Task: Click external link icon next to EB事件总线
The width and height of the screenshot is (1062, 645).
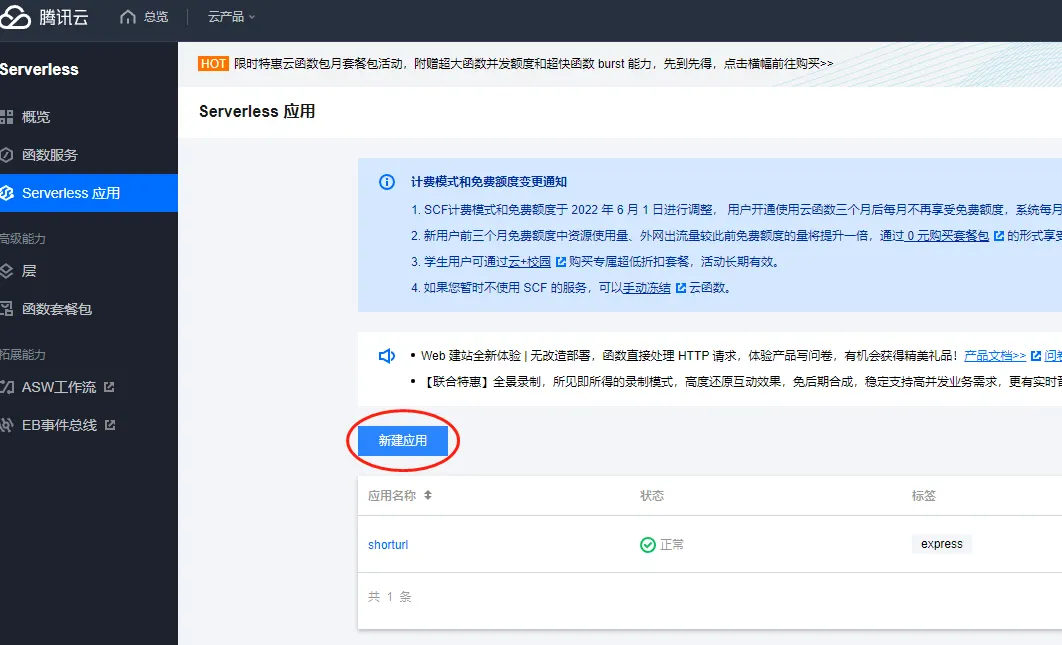Action: (x=110, y=425)
